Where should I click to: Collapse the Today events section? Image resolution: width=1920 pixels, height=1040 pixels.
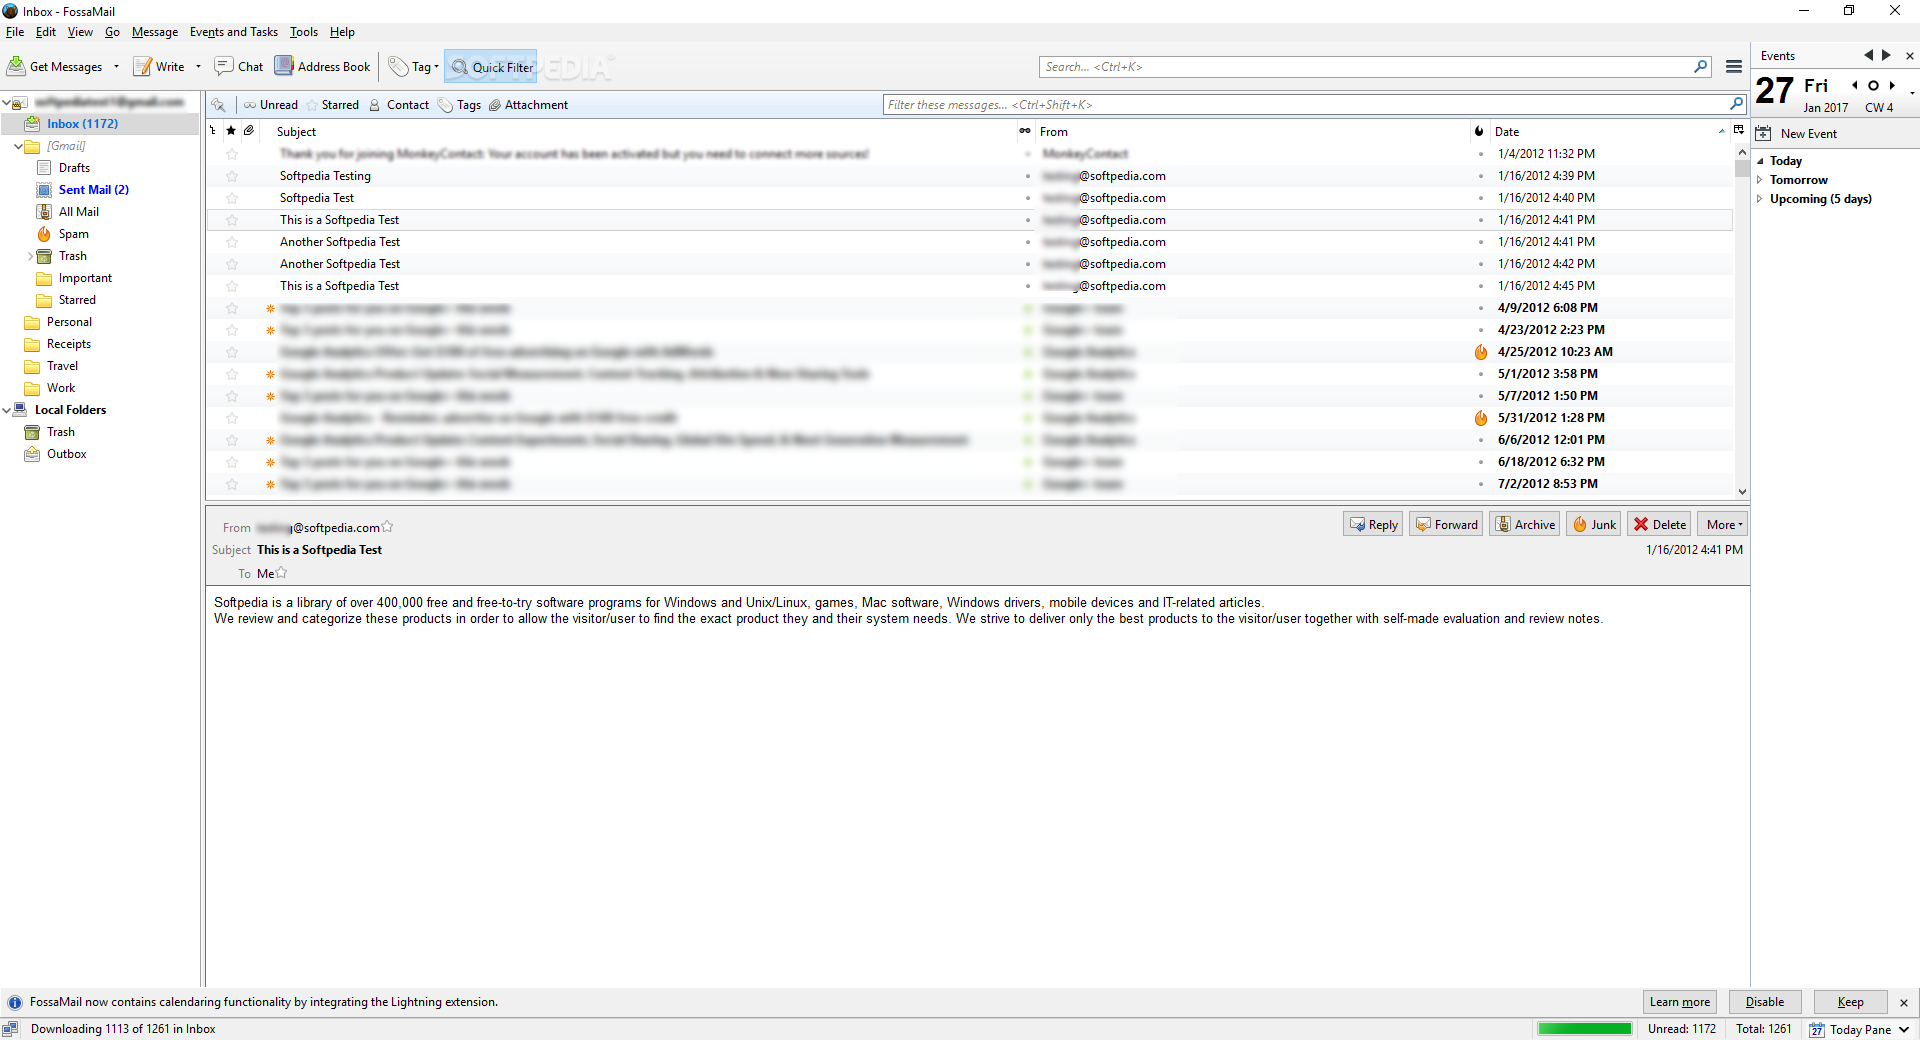coord(1760,161)
